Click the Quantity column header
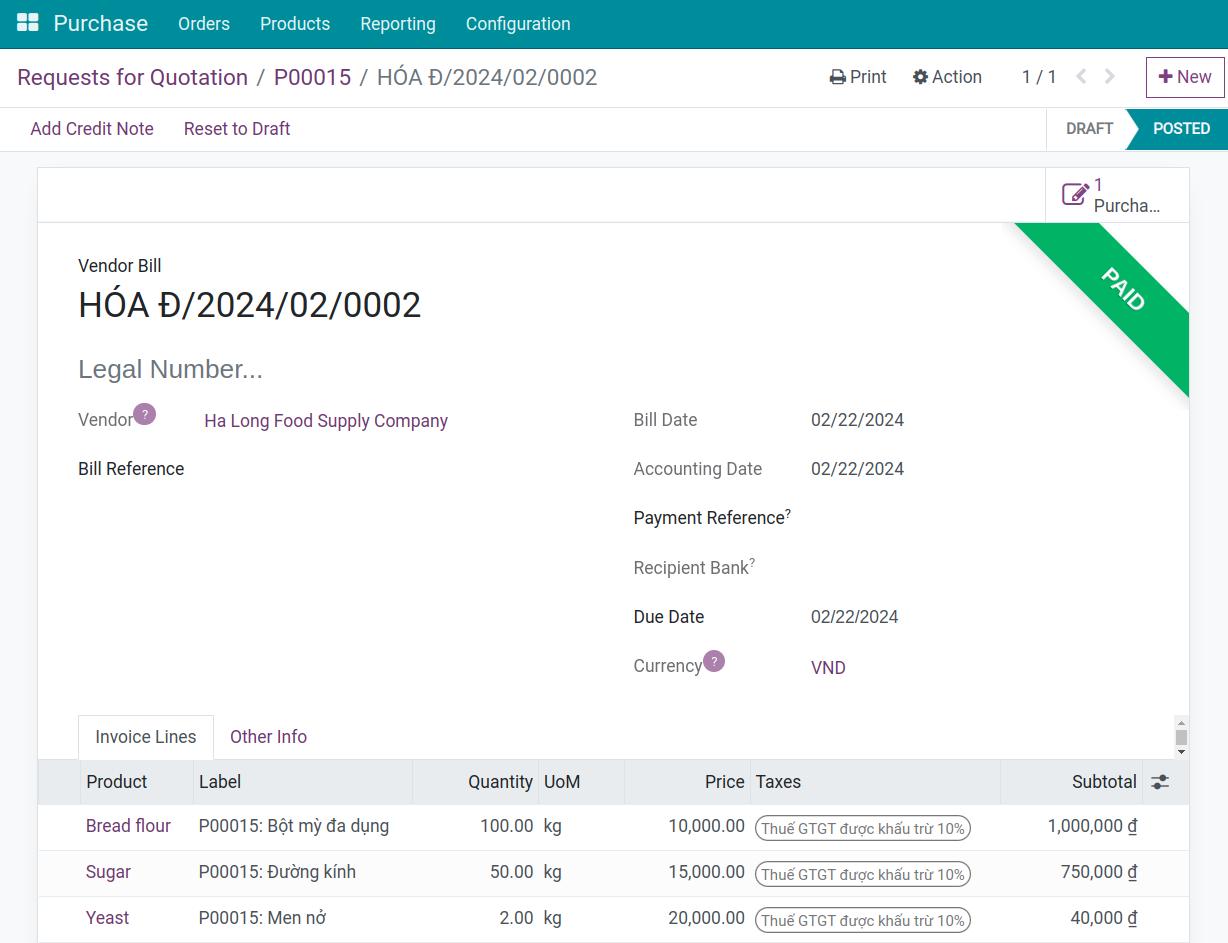Image resolution: width=1228 pixels, height=943 pixels. [476, 782]
